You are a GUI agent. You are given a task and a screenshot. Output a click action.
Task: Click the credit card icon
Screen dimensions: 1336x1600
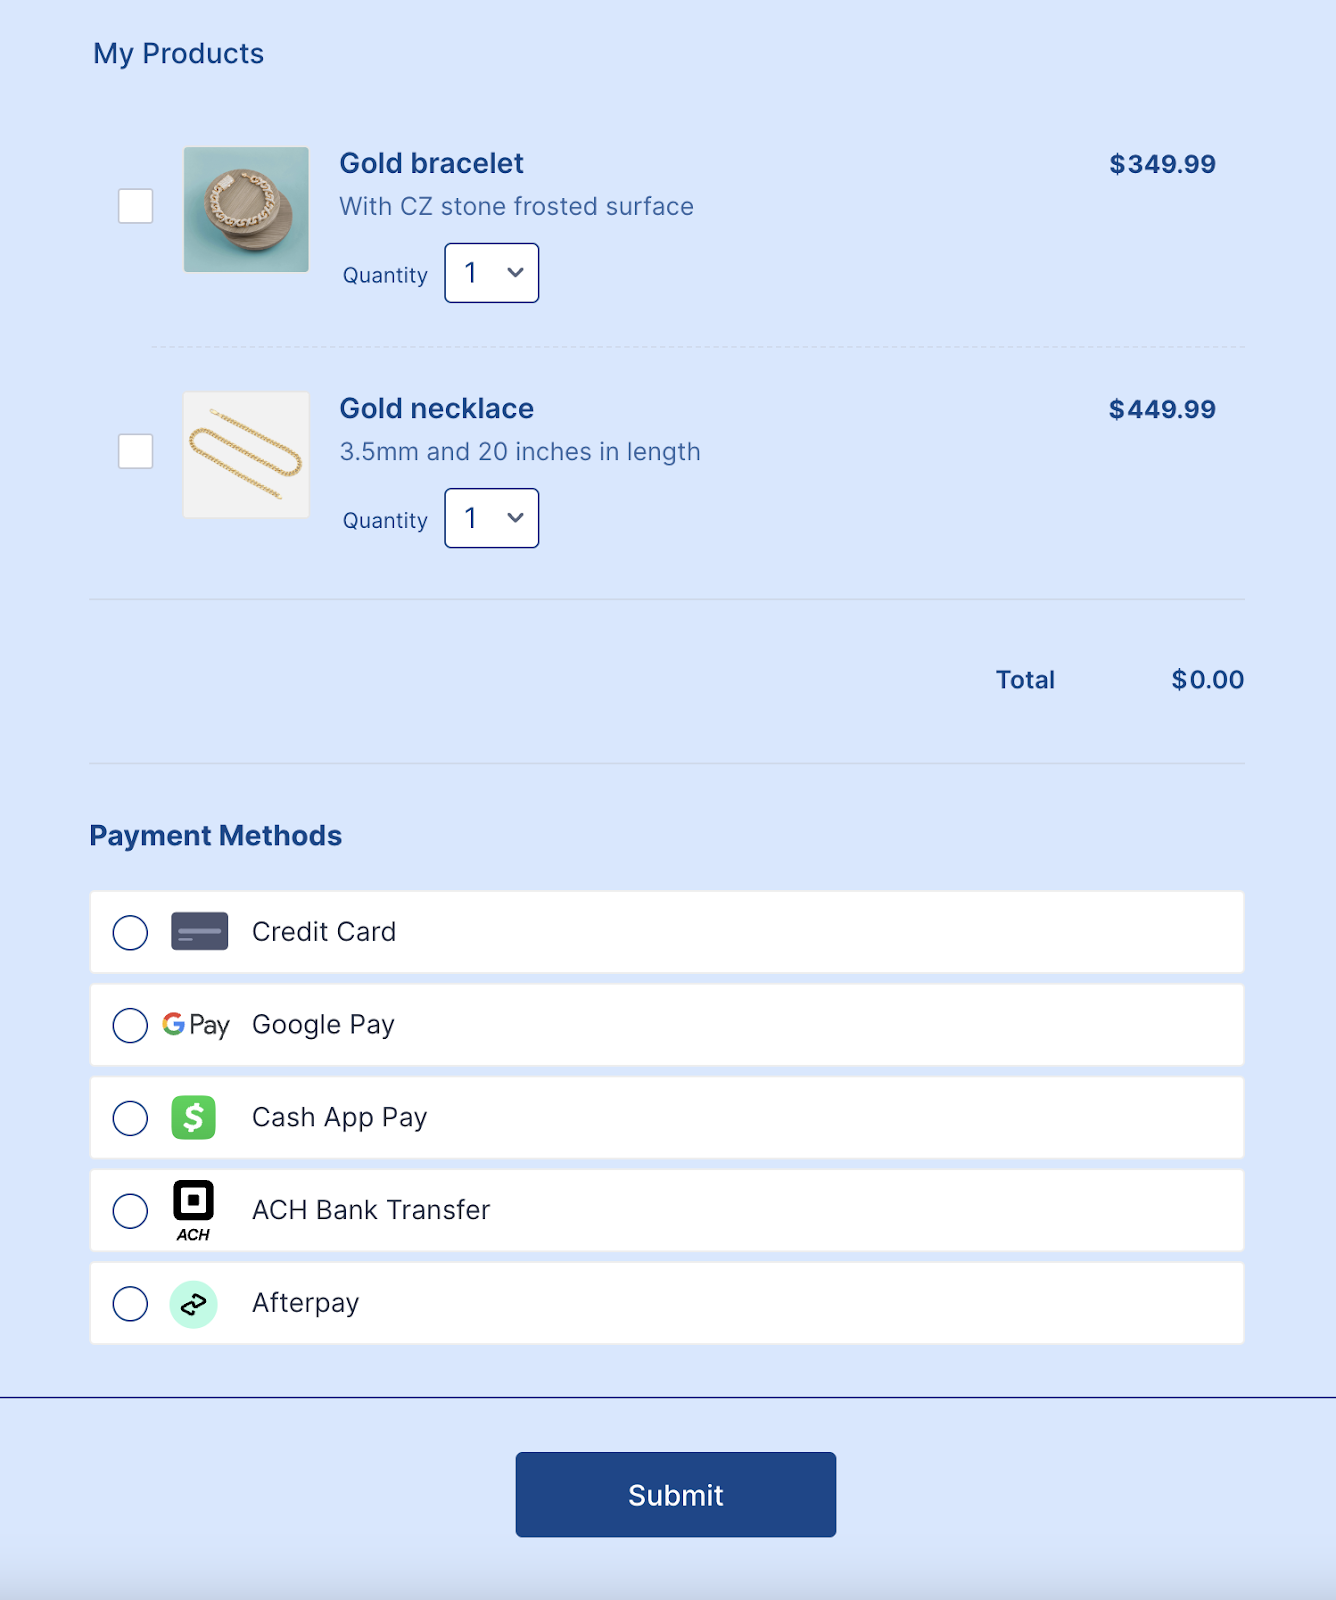(x=199, y=931)
